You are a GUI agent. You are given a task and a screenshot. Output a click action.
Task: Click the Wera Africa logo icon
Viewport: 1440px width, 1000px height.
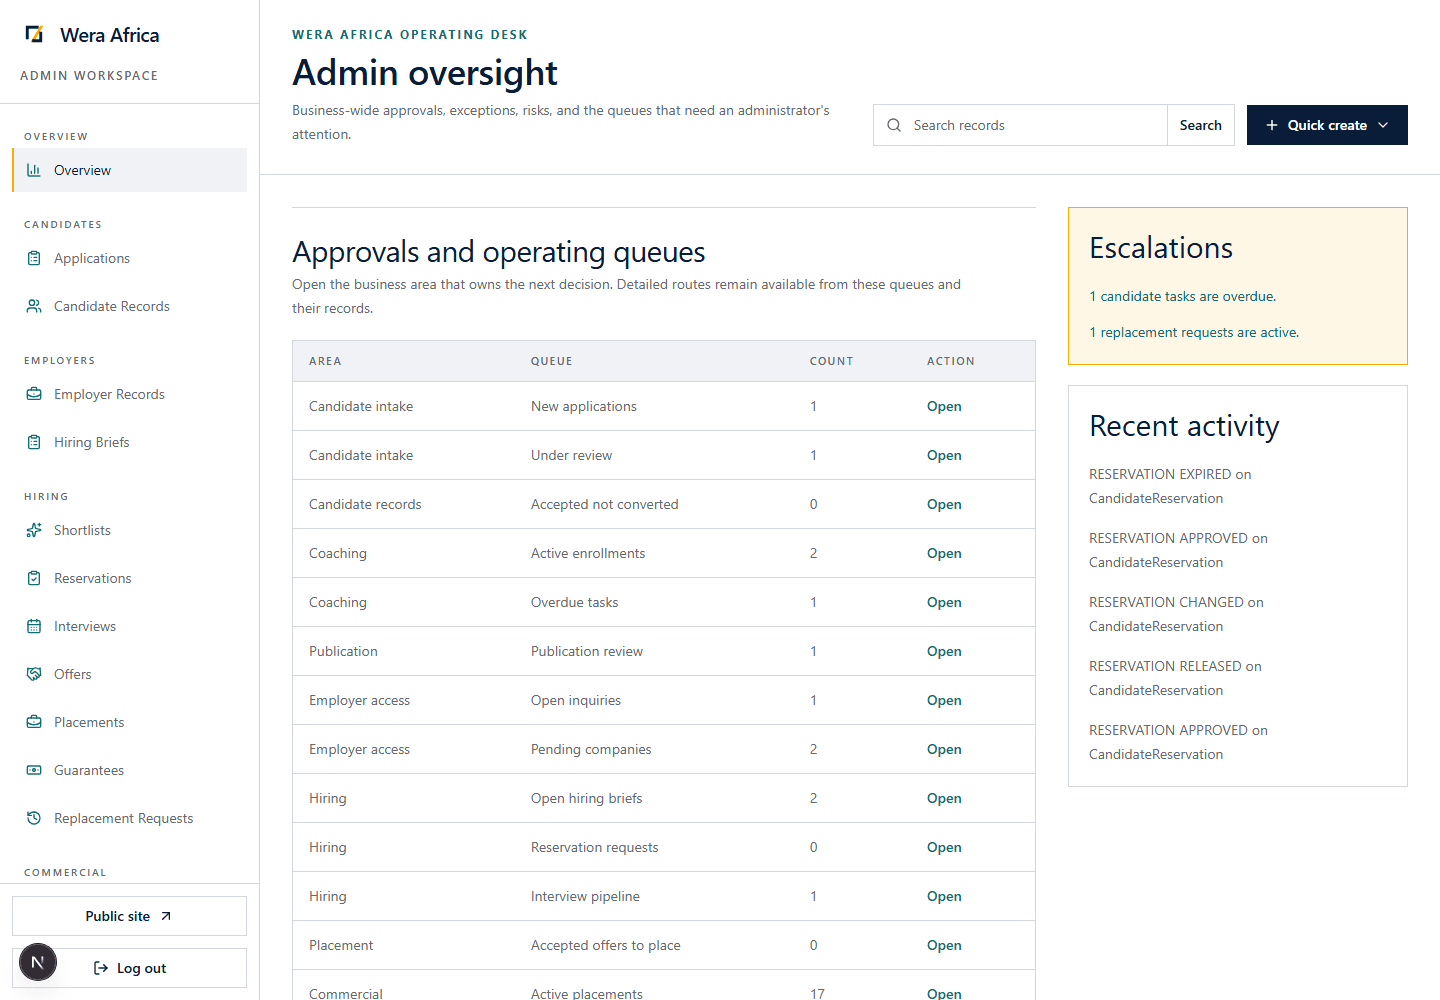click(x=34, y=35)
